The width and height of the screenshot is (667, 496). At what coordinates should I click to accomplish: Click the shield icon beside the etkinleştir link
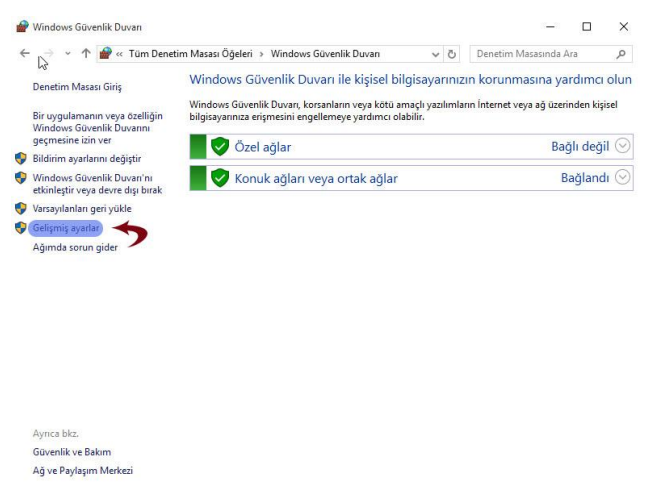coord(20,177)
